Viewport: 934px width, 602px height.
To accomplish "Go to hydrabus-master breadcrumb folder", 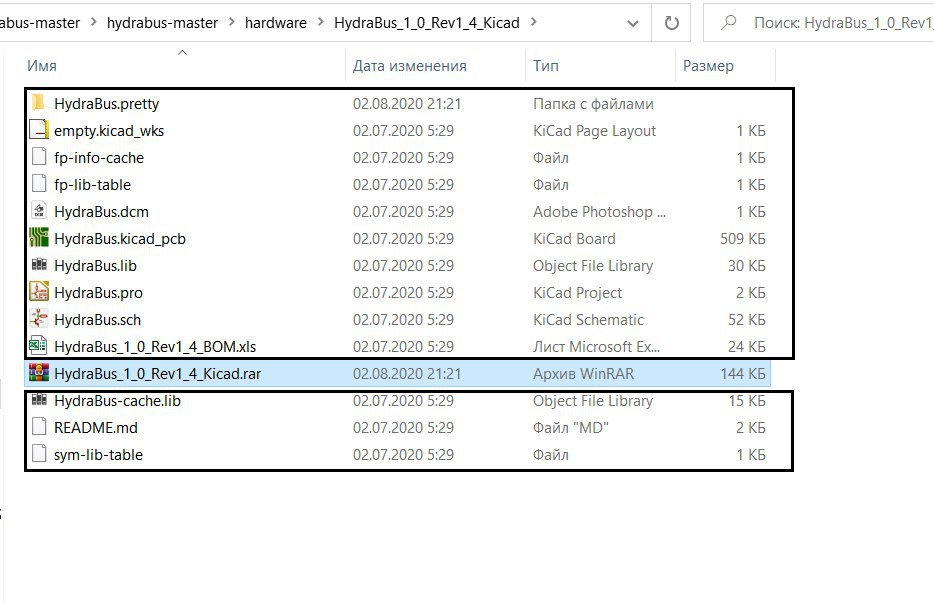I will [x=162, y=23].
